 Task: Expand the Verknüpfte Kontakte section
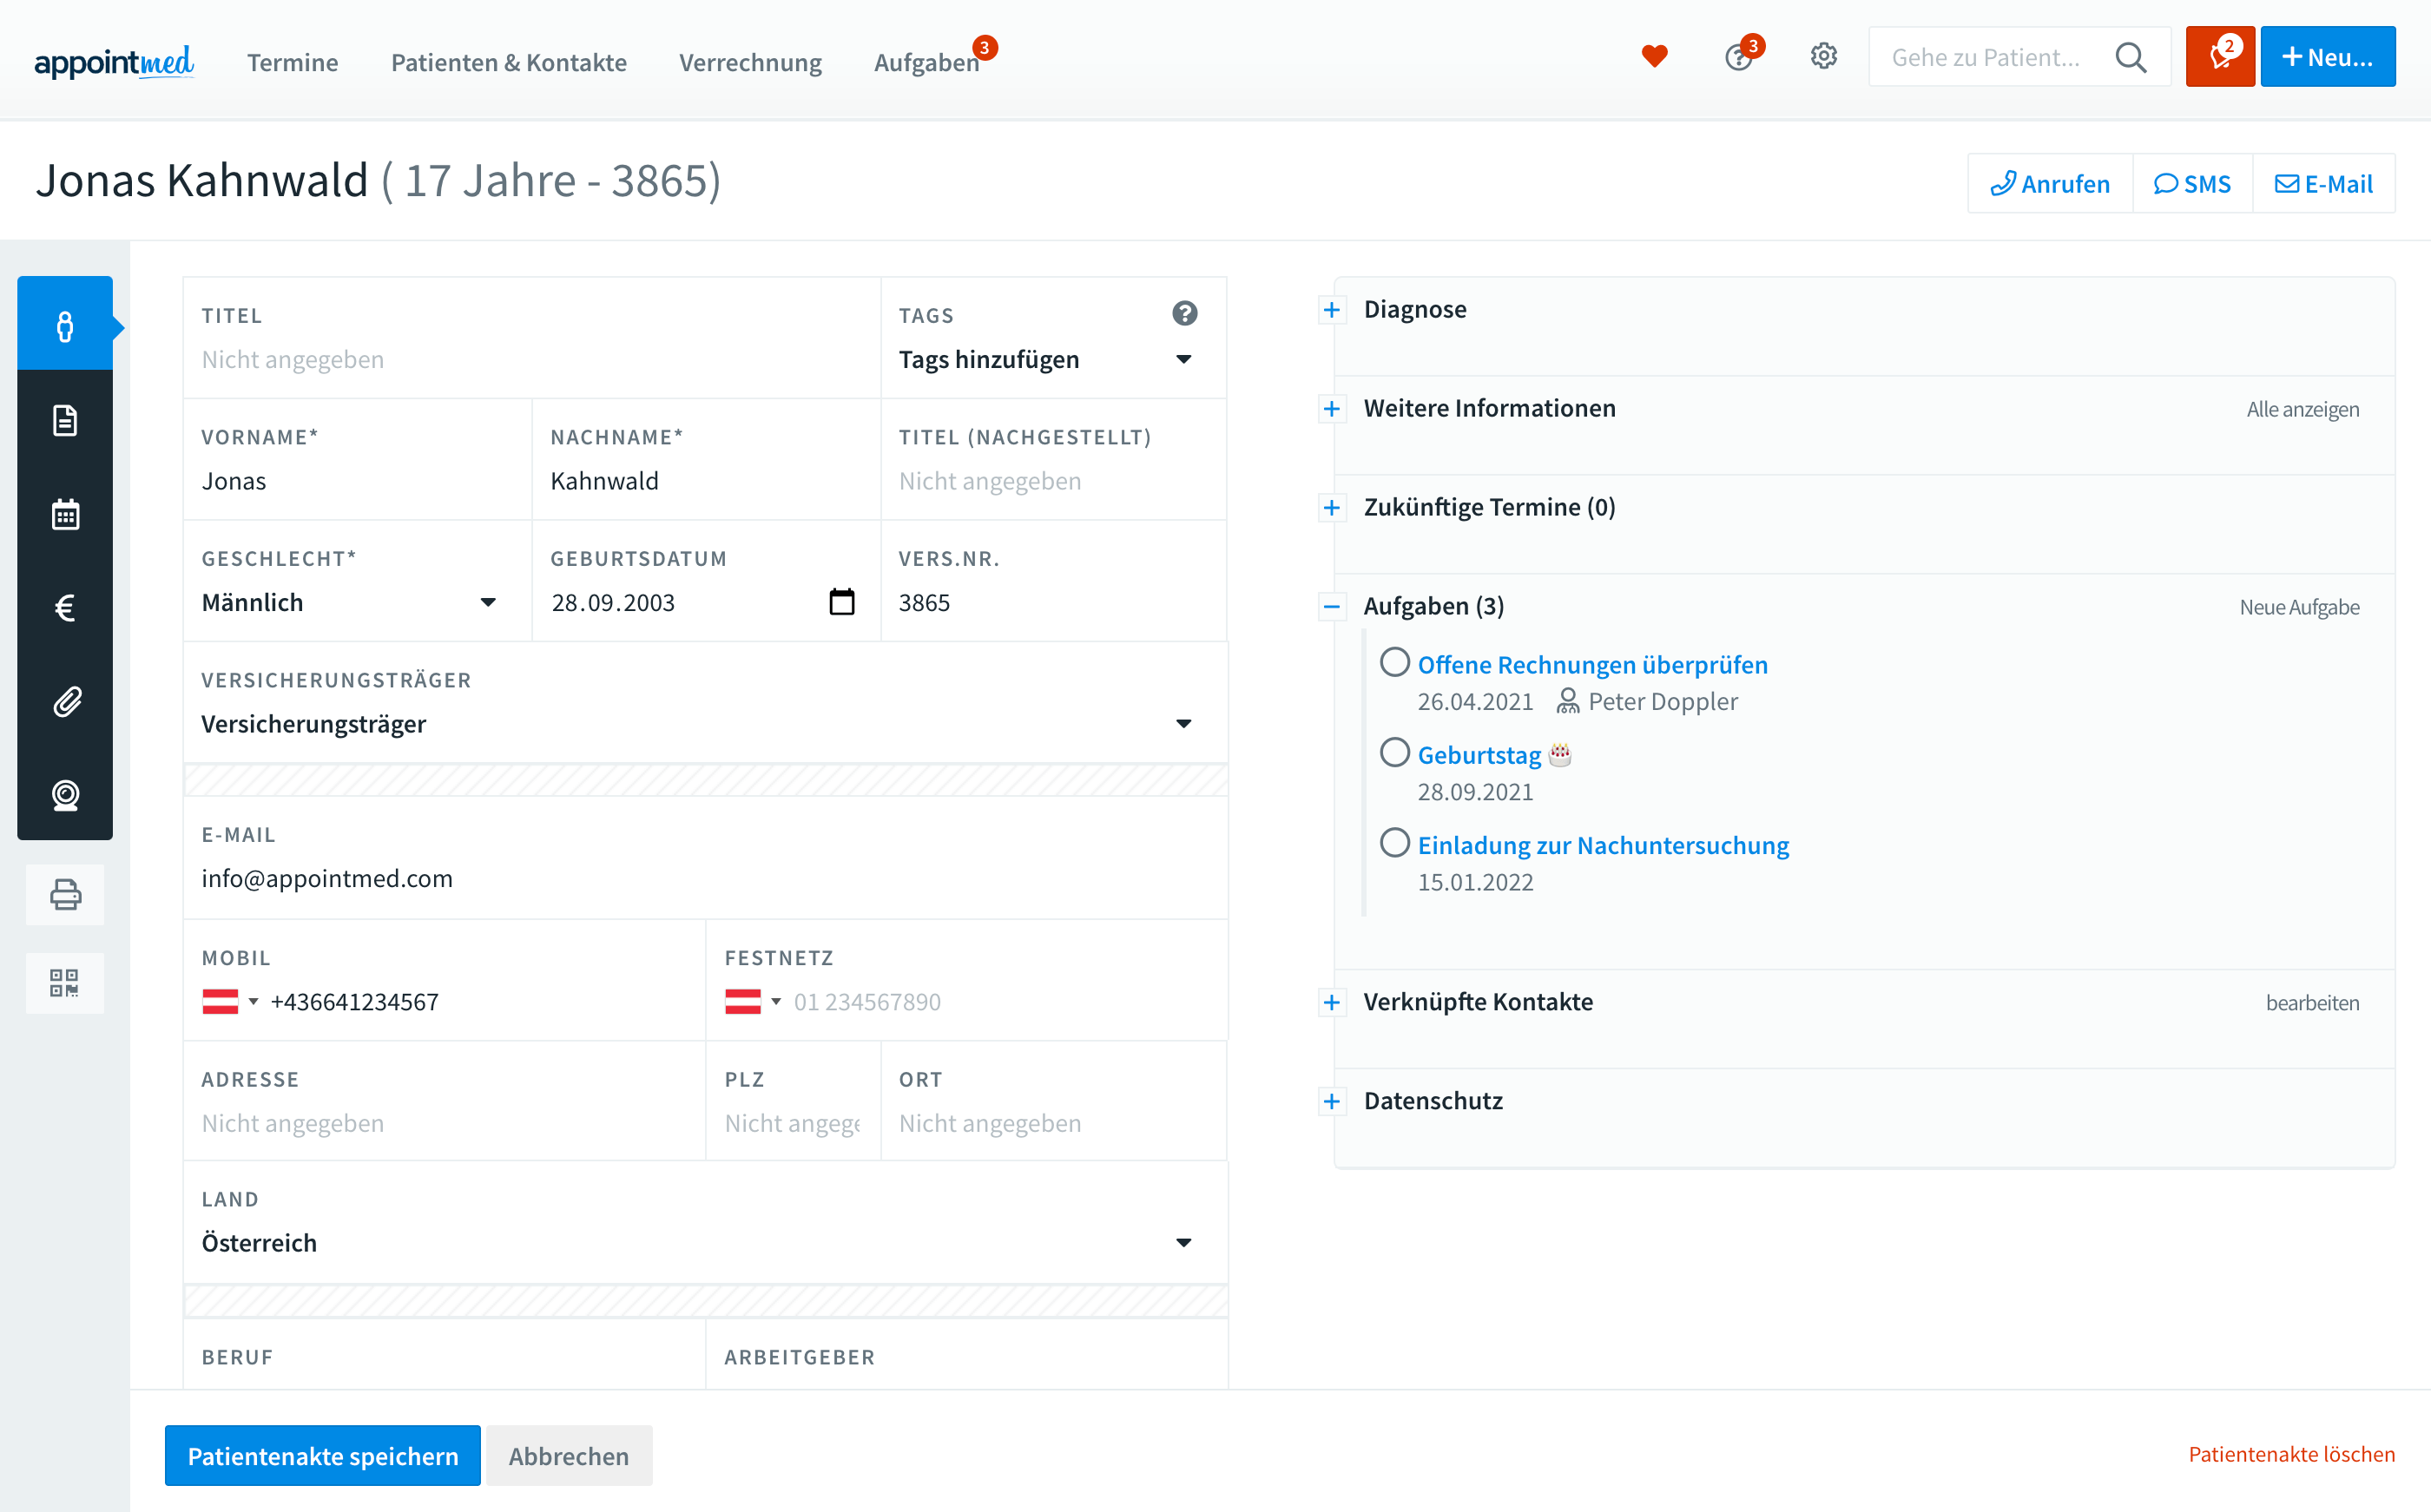(1331, 1003)
